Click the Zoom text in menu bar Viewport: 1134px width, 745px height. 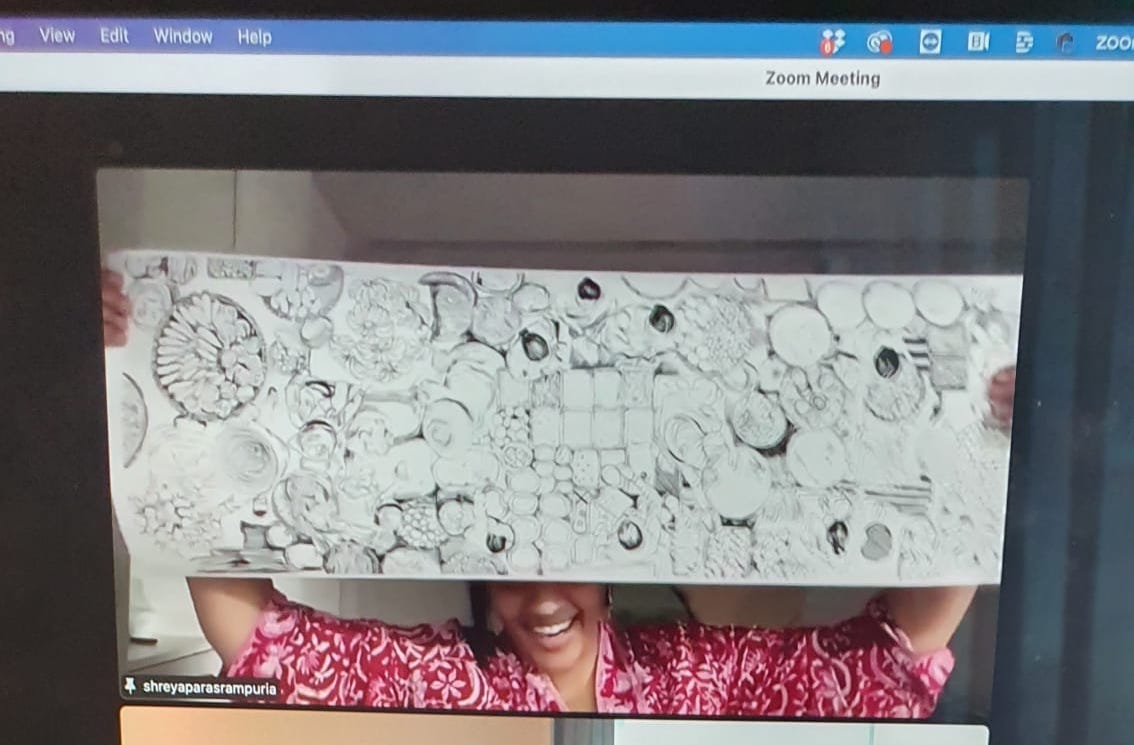pyautogui.click(x=1114, y=43)
